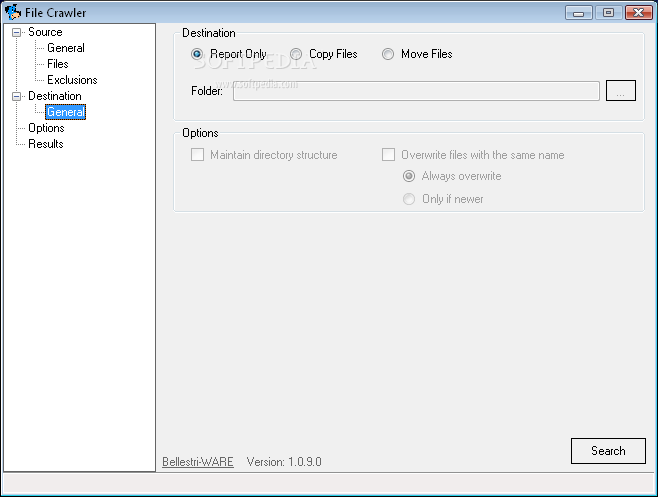Choose the Always overwrite radio option
Viewport: 658px width, 497px height.
tap(409, 176)
